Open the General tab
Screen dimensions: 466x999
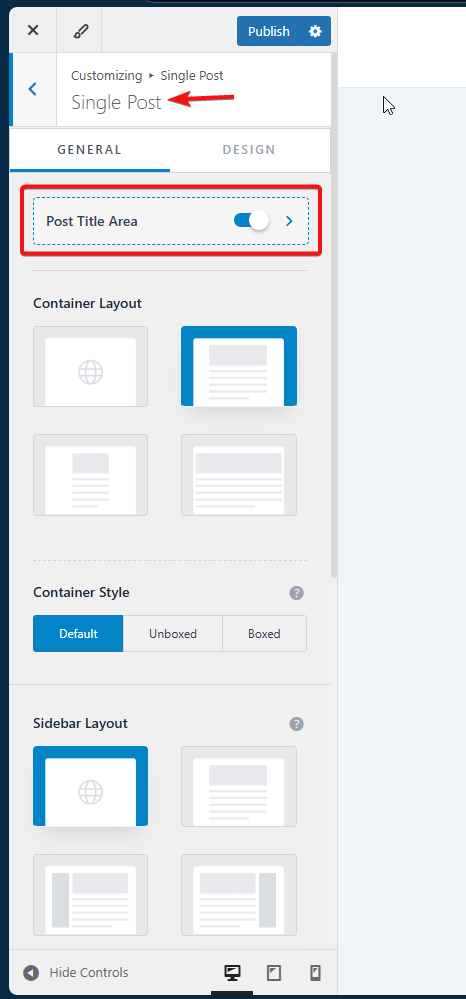[90, 150]
